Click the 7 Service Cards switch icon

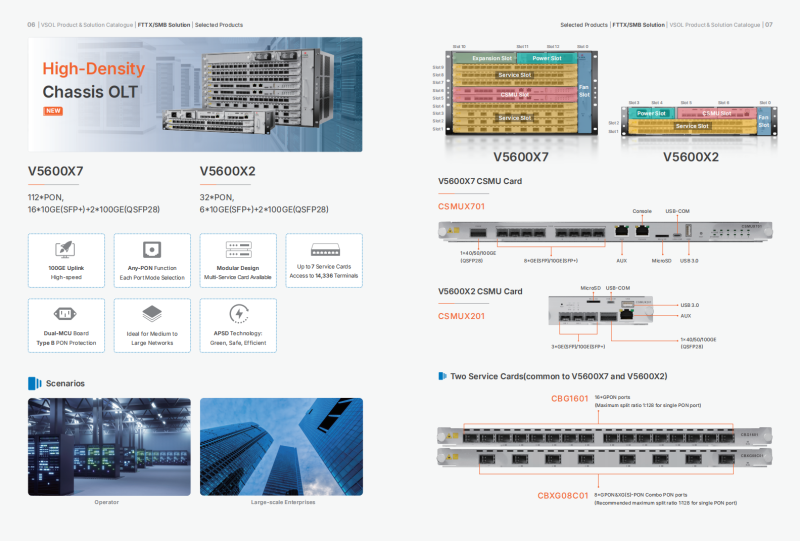coord(324,250)
